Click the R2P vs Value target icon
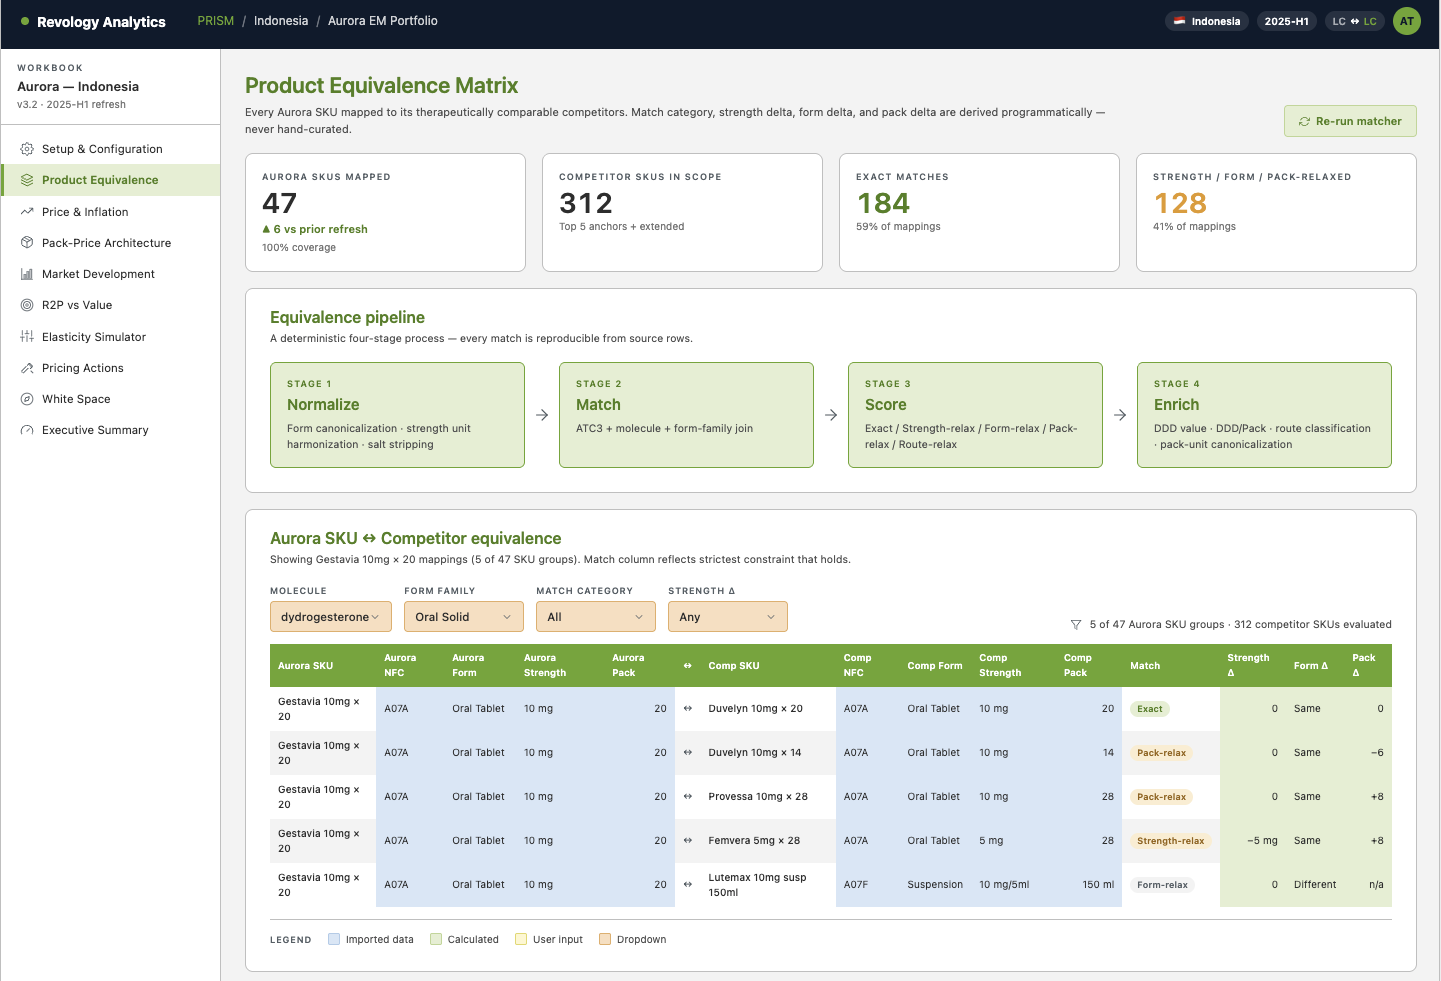This screenshot has height=981, width=1441. coord(27,305)
